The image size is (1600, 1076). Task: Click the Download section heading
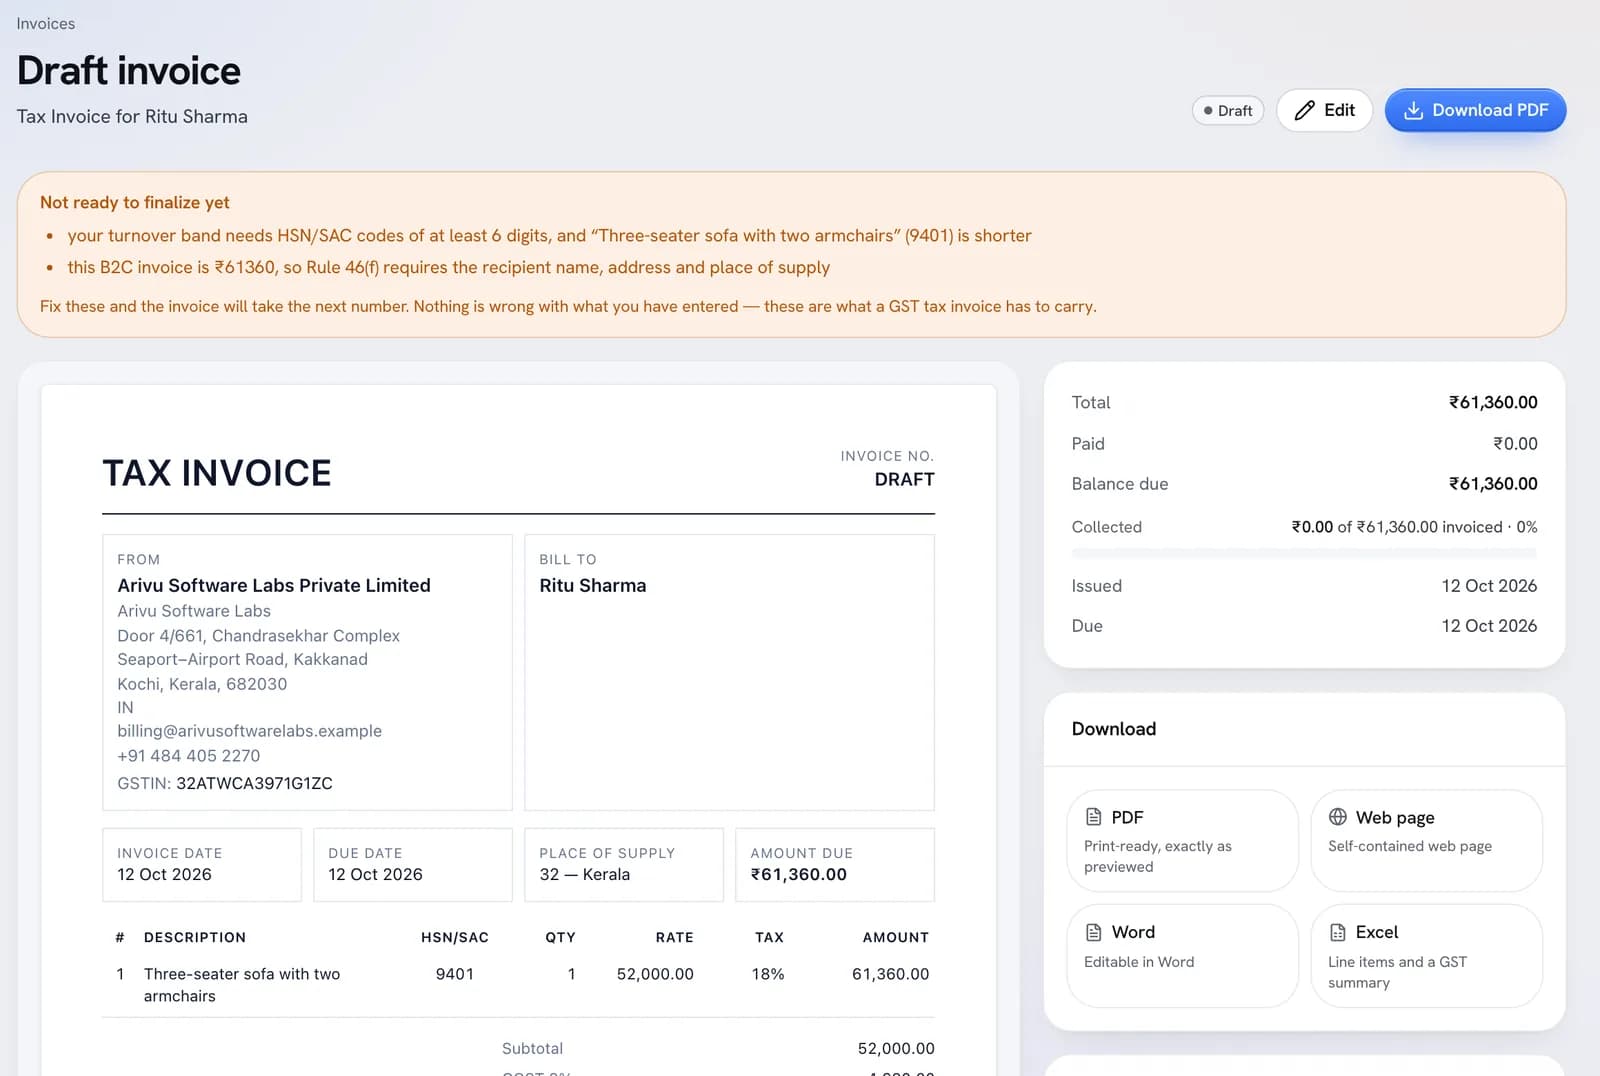1114,729
